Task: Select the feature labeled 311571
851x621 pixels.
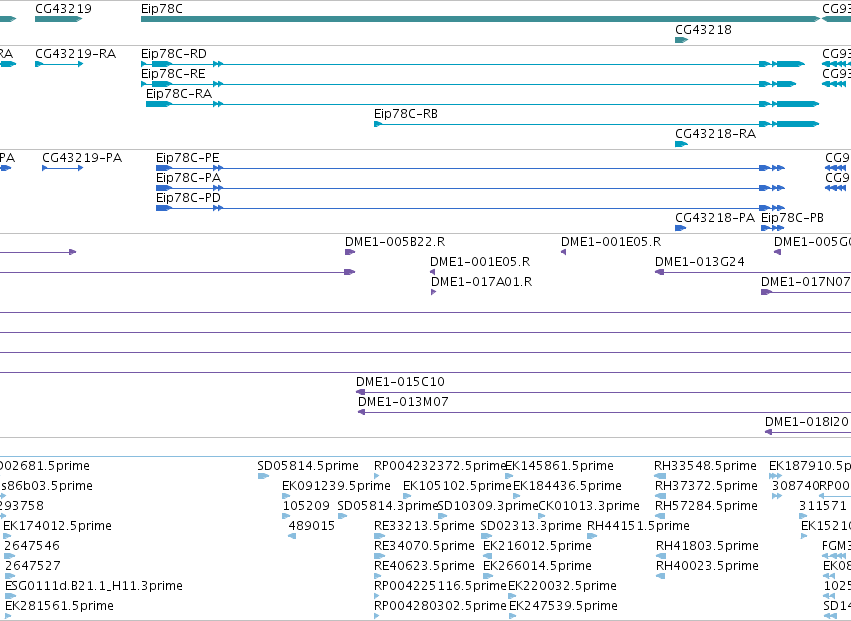Action: 803,516
